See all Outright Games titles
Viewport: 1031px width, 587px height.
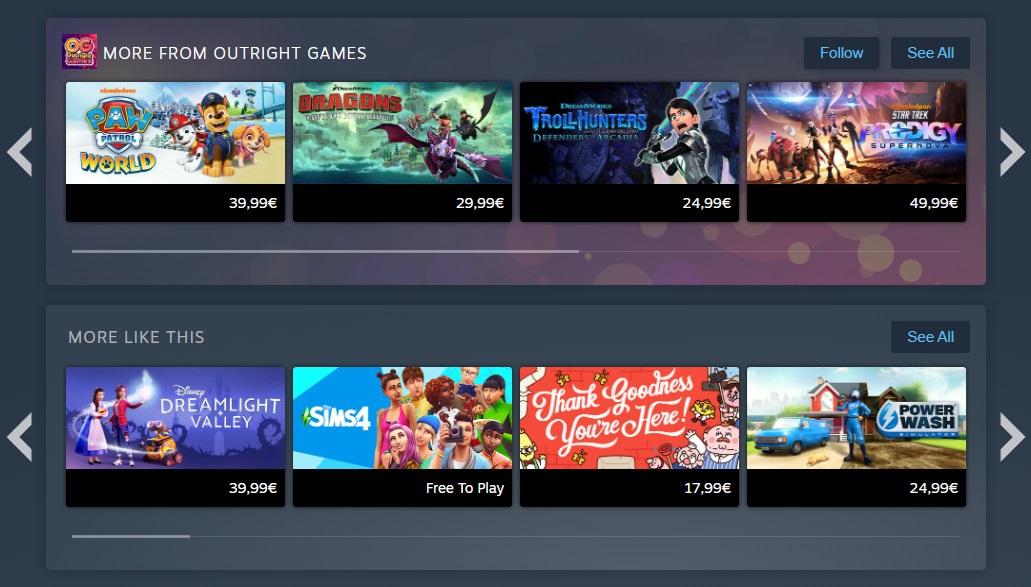point(930,53)
